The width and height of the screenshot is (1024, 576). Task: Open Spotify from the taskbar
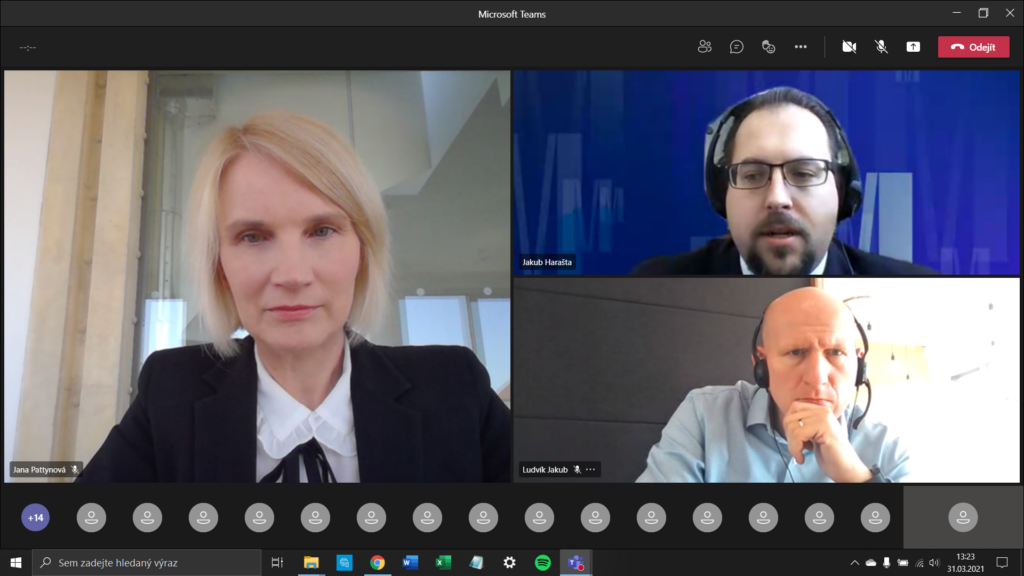point(542,563)
